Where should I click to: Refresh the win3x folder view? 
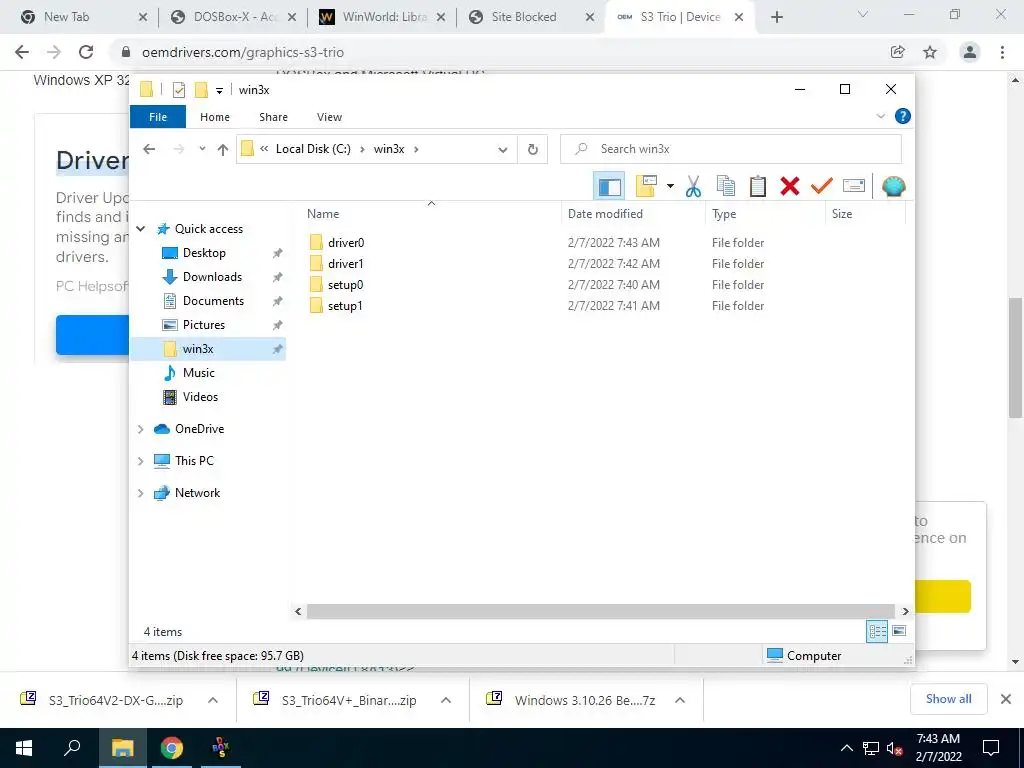pyautogui.click(x=533, y=150)
